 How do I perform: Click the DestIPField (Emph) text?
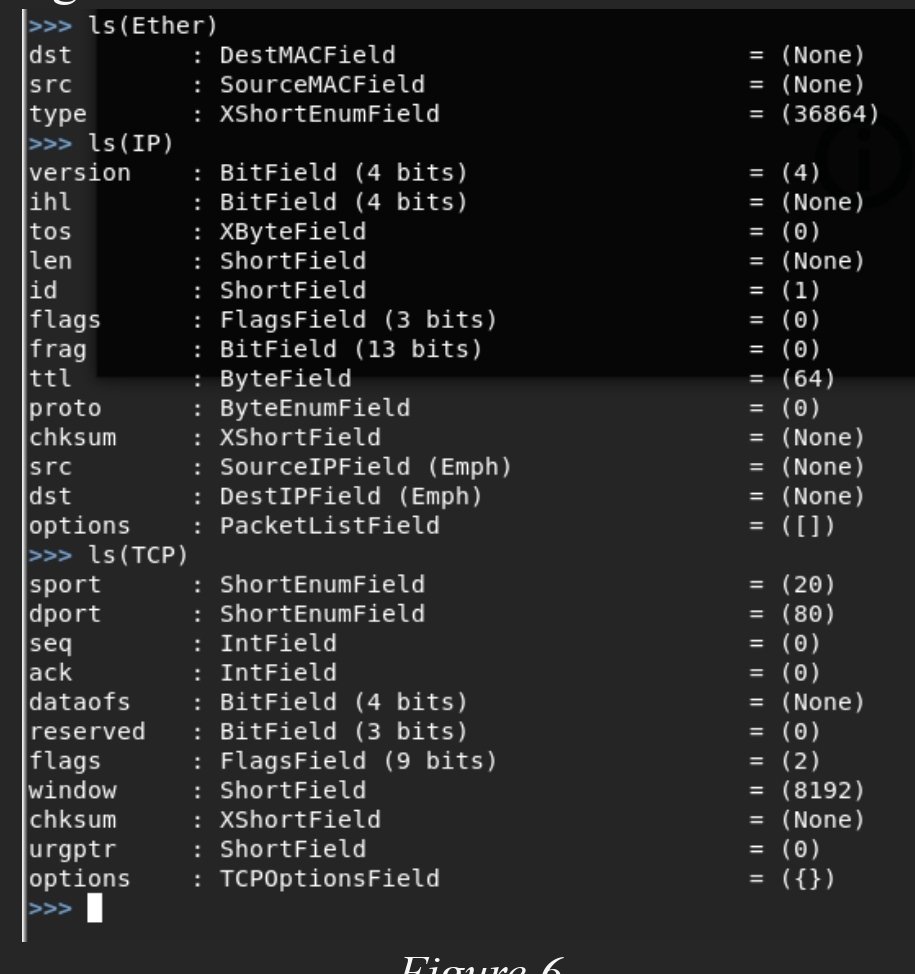pyautogui.click(x=351, y=496)
